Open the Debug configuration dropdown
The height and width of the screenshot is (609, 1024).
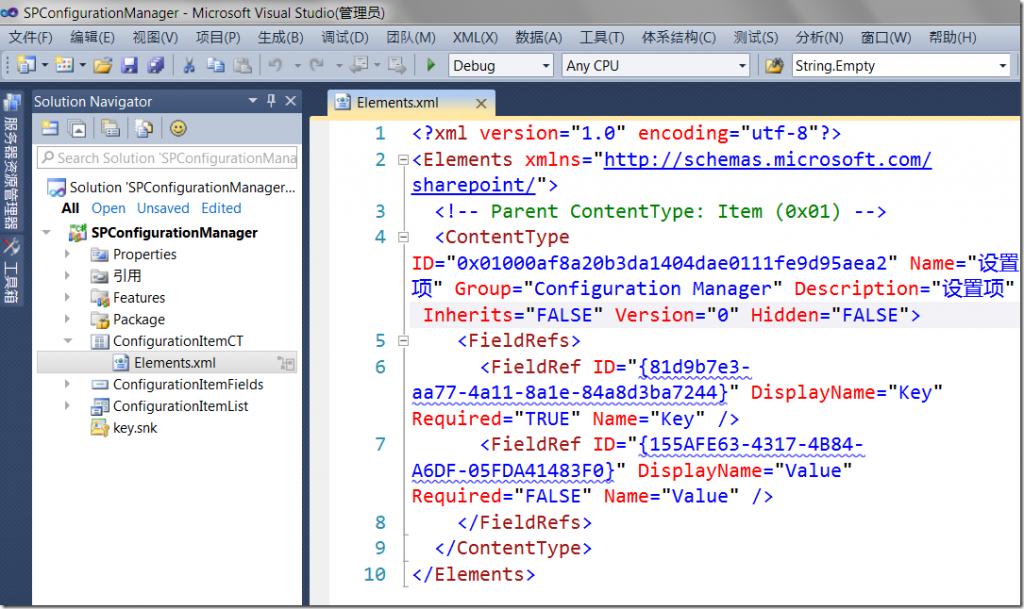501,65
